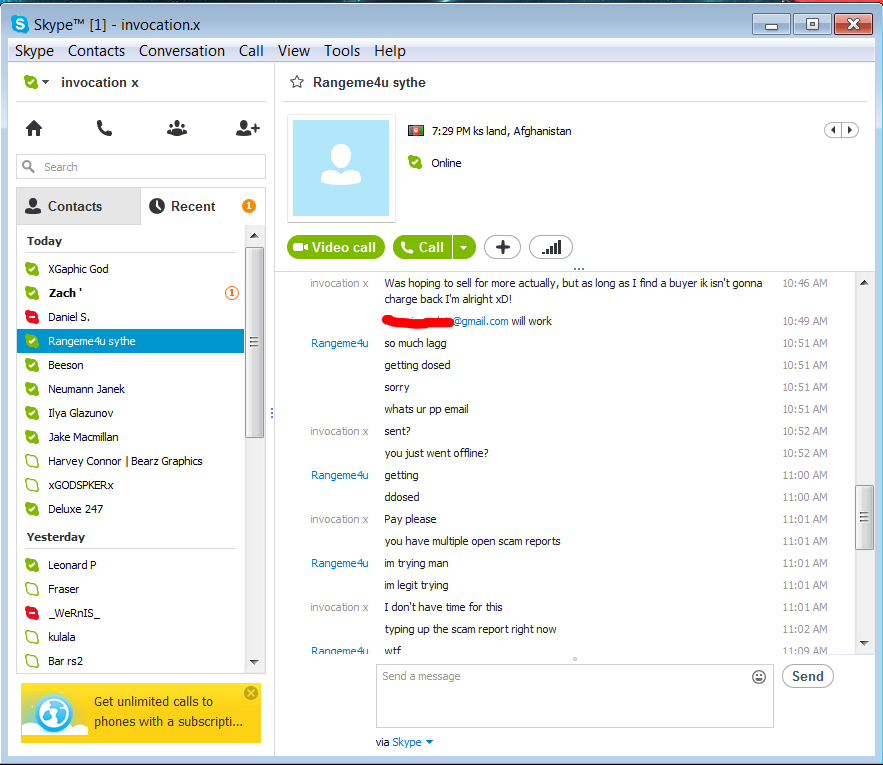
Task: Select kulala conversation
Action: tap(131, 637)
